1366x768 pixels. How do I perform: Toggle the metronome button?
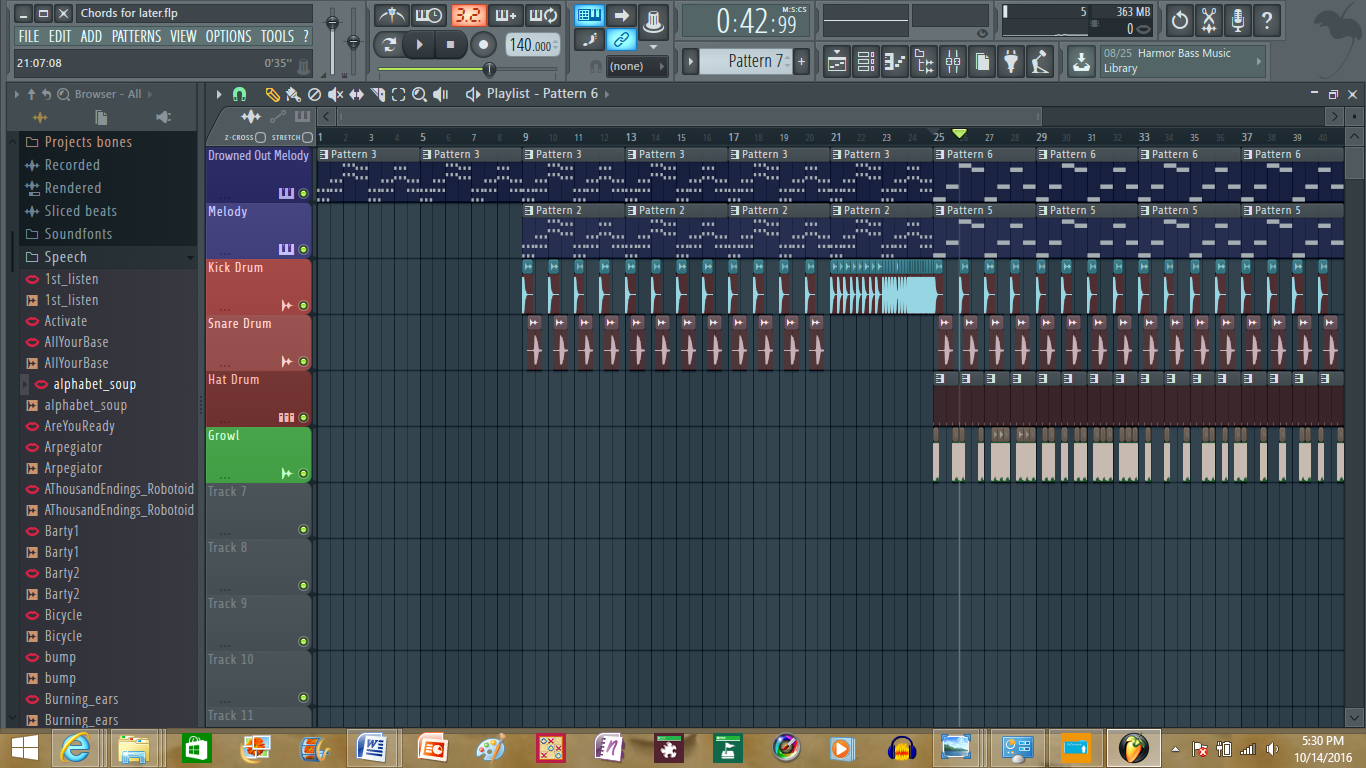pyautogui.click(x=391, y=16)
